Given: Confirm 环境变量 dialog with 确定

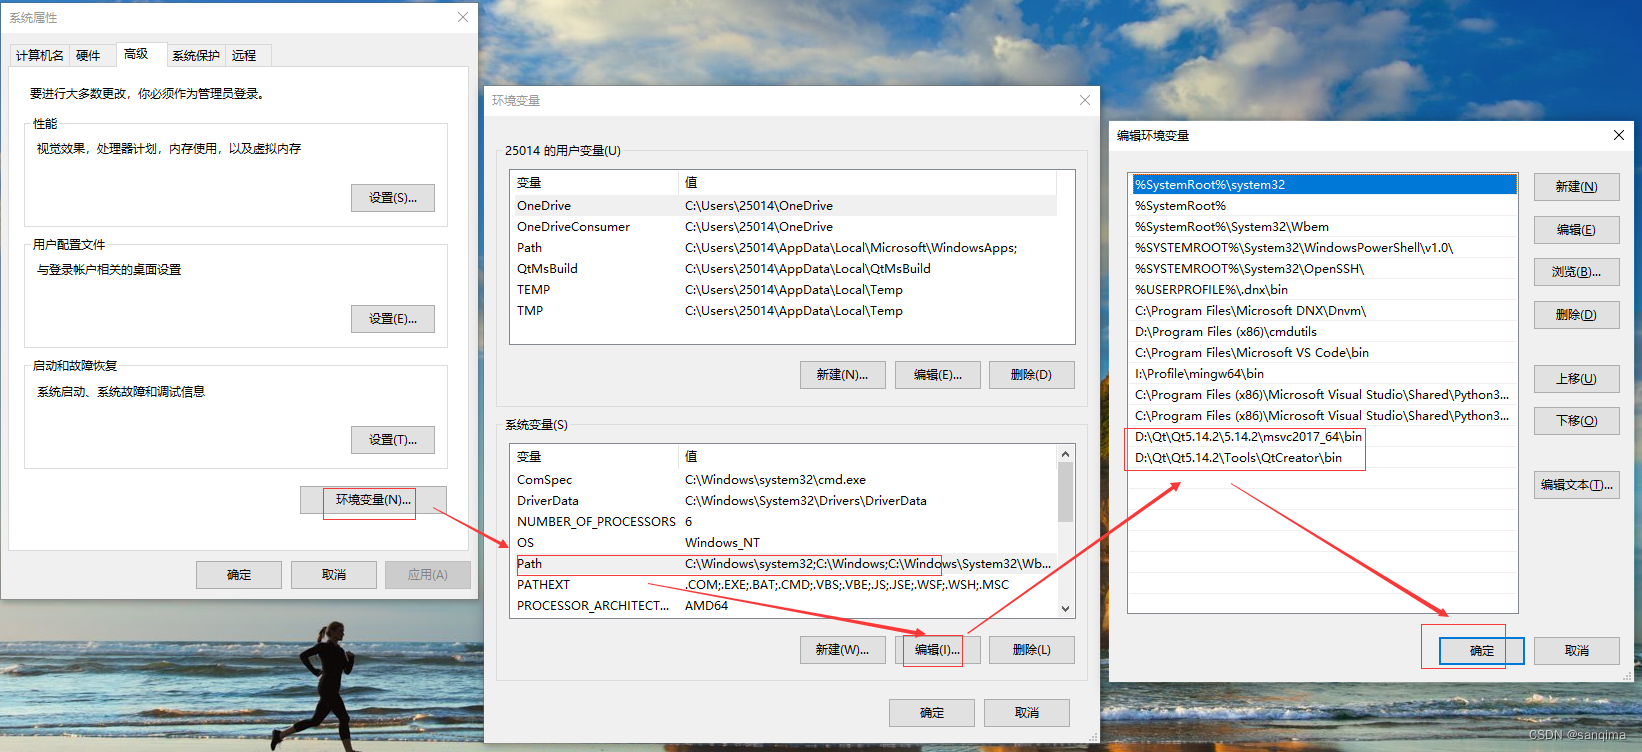Looking at the screenshot, I should (932, 713).
